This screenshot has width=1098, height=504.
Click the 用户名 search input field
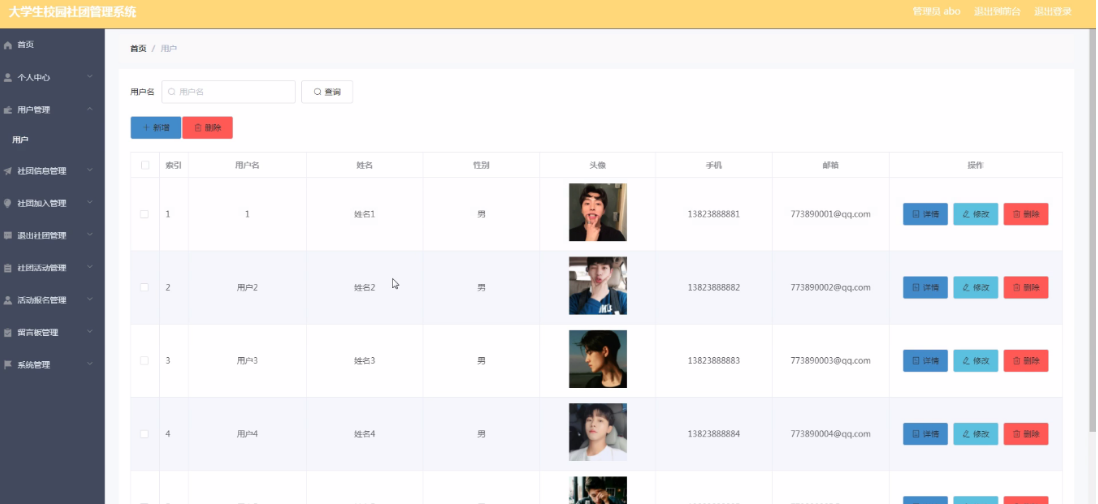(x=228, y=92)
